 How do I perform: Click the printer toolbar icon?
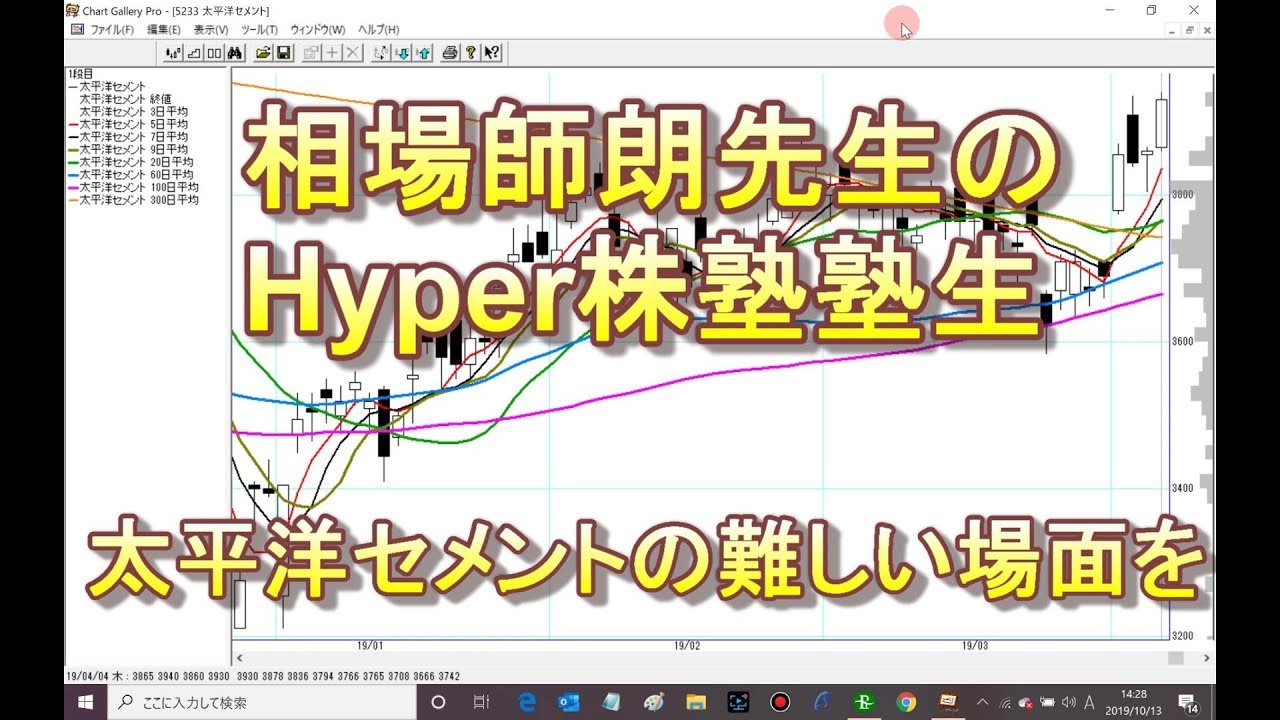(x=450, y=53)
